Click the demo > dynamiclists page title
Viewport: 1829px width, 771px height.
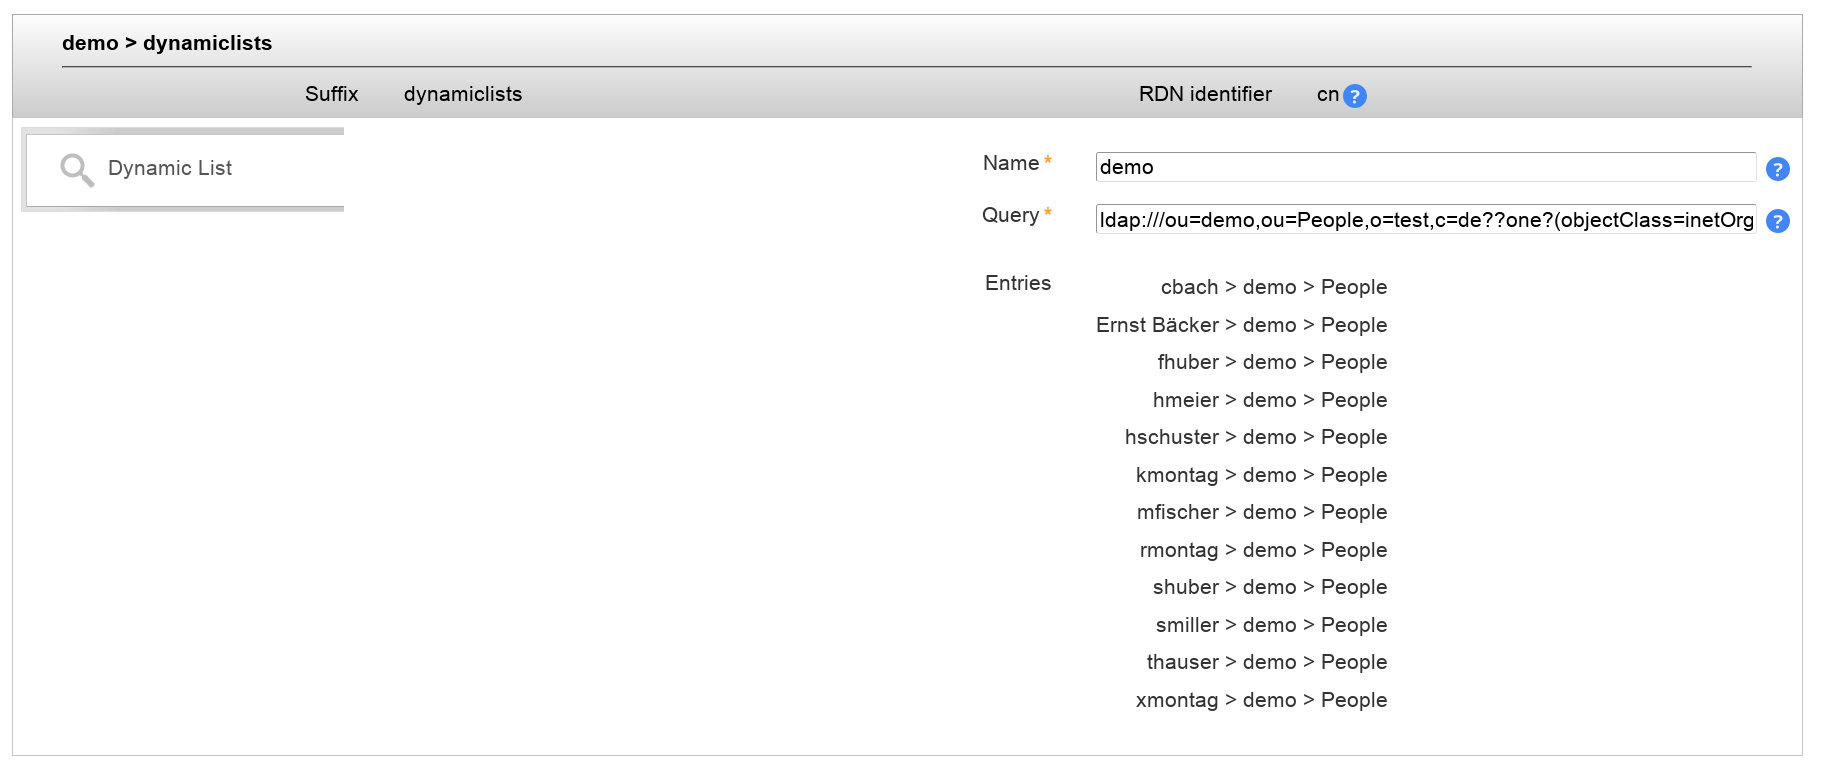(167, 43)
